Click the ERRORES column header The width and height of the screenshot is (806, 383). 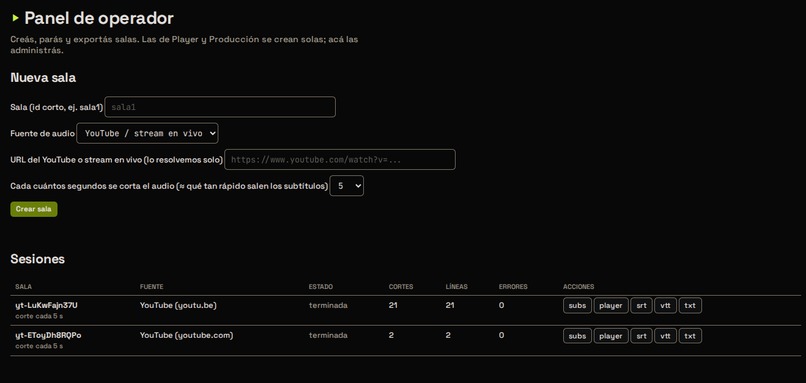coord(513,287)
